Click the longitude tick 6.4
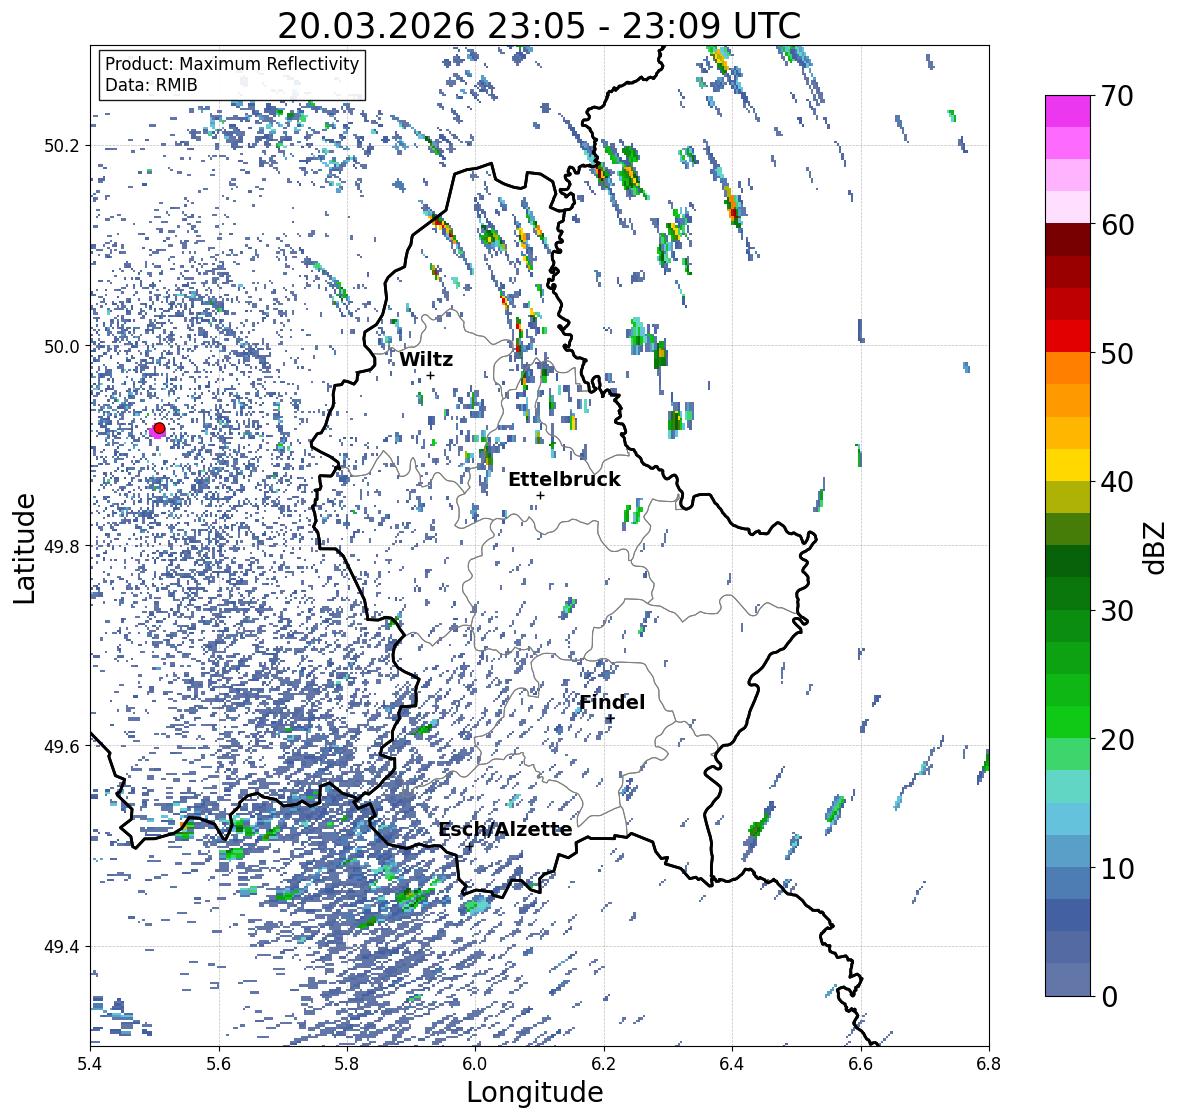Image resolution: width=1179 pixels, height=1117 pixels. [732, 1064]
